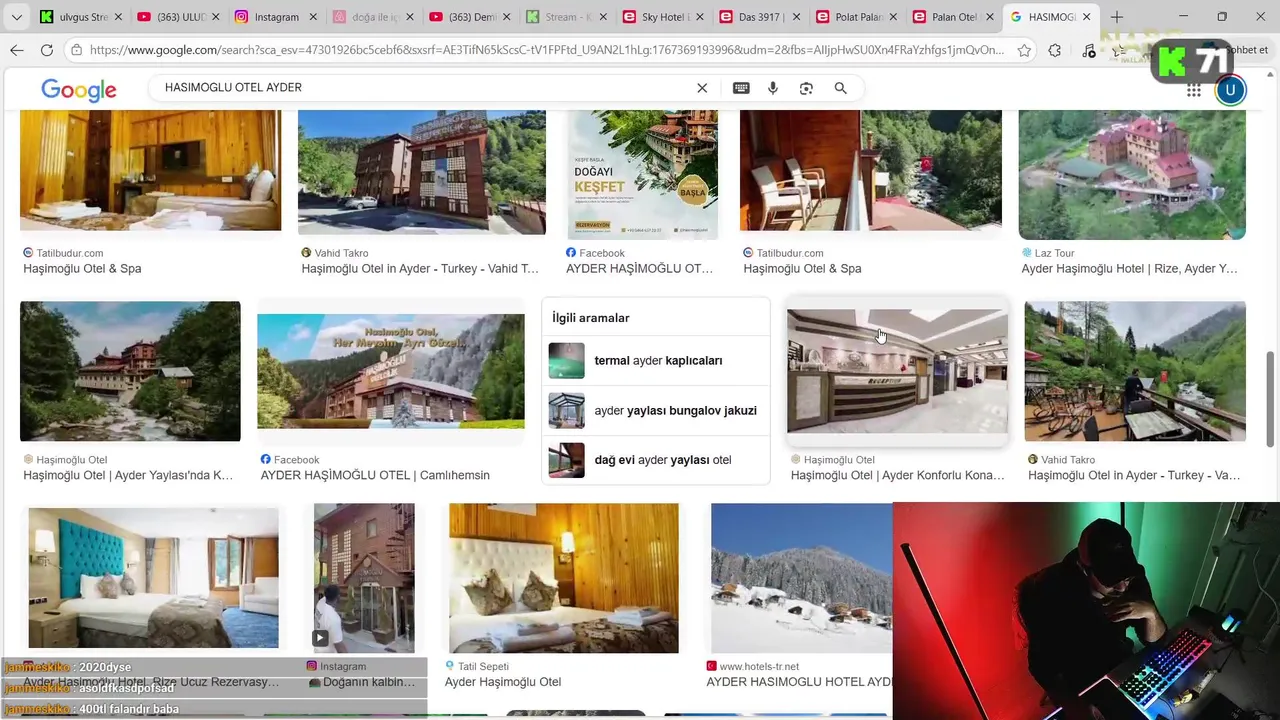Close the Instagram tab
This screenshot has height=720, width=1280.
(x=311, y=17)
